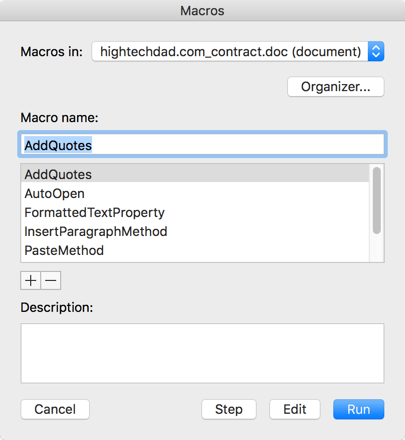
Task: Click the plus button to add a macro
Action: [x=31, y=281]
